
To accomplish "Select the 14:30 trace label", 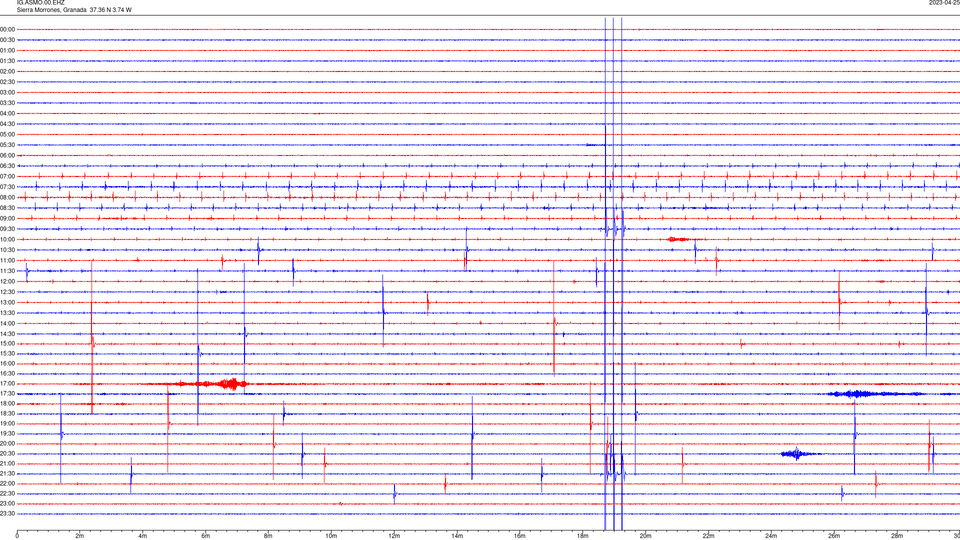I will tap(7, 334).
